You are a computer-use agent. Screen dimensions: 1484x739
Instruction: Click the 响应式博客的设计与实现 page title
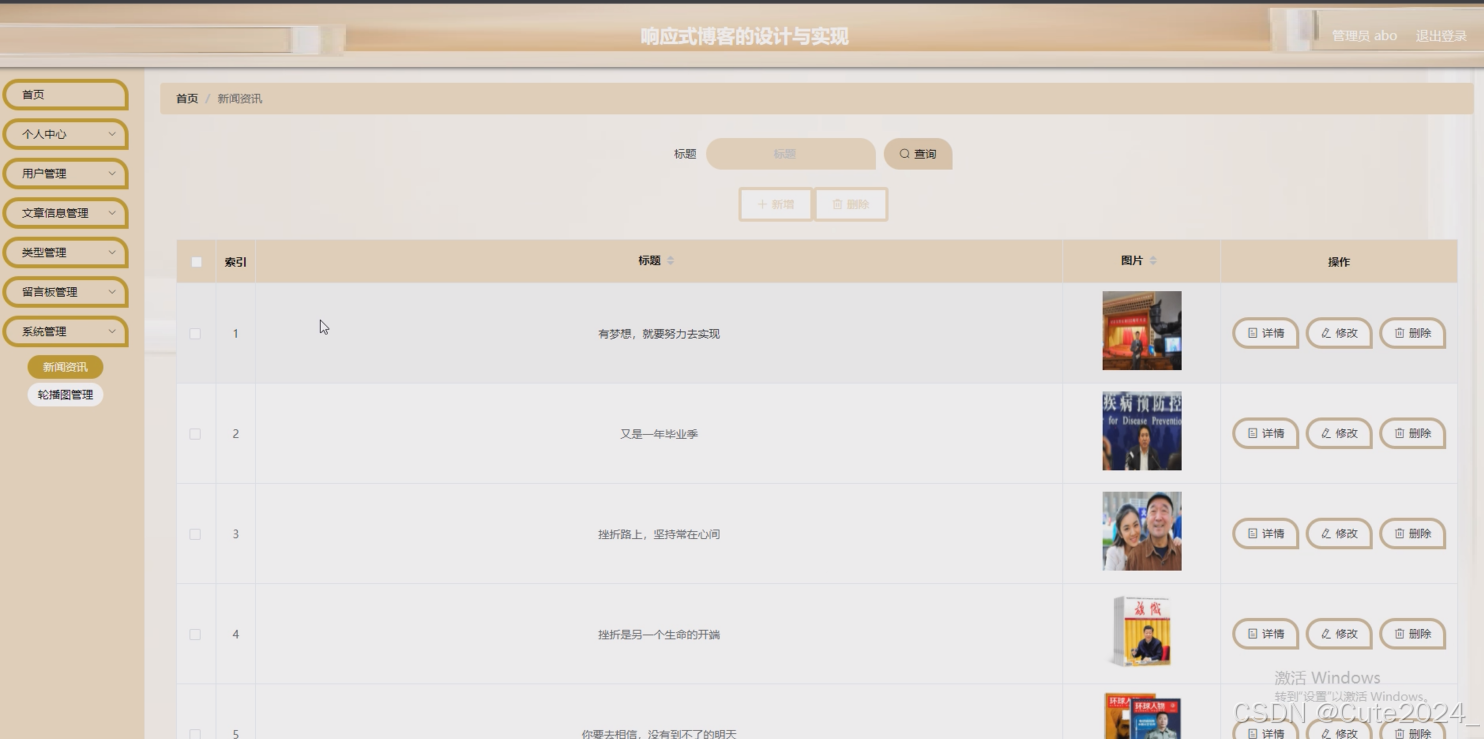[744, 37]
